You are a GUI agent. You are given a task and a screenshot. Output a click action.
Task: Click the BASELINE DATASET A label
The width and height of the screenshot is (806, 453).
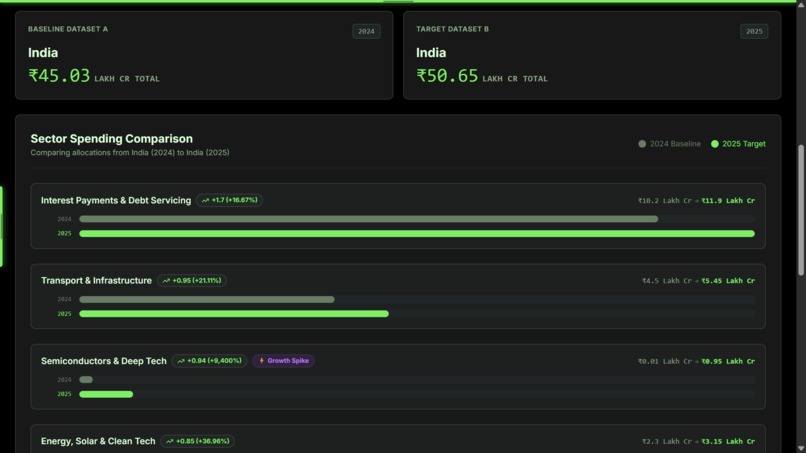(x=68, y=29)
